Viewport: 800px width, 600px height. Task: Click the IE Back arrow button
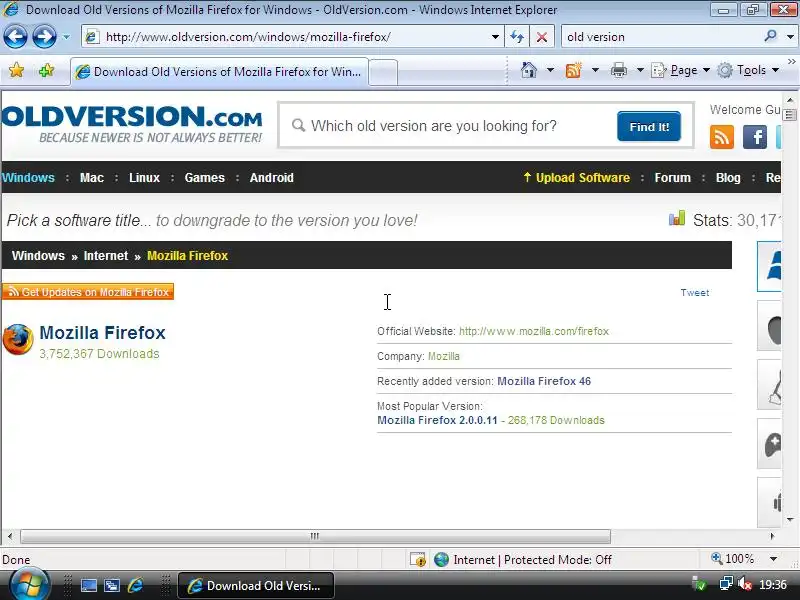coord(15,37)
